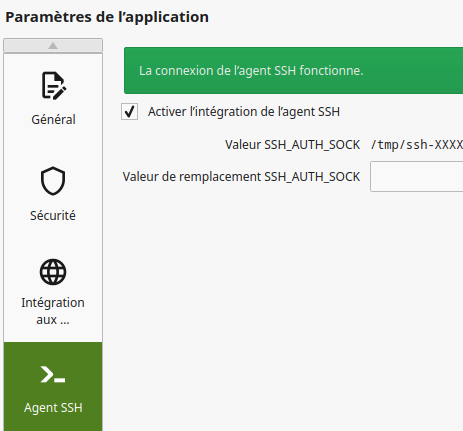Viewport: 463px width, 431px height.
Task: Open the 'Intégration aux …' category label
Action: [53, 311]
